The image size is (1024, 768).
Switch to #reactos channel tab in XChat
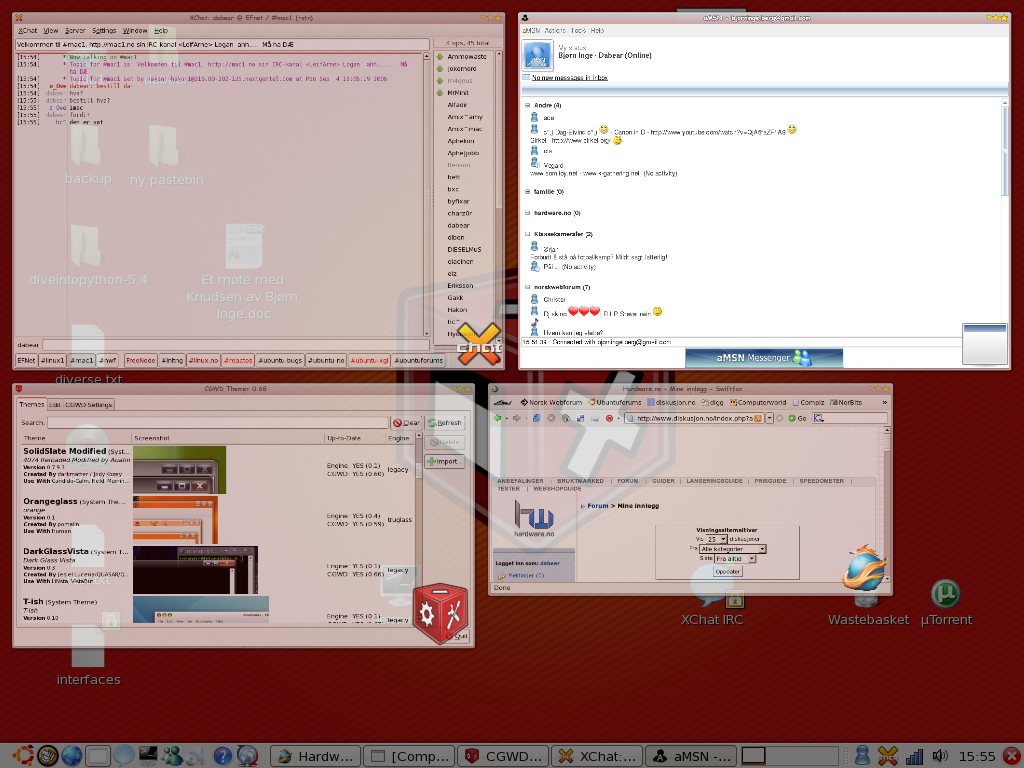click(x=238, y=360)
